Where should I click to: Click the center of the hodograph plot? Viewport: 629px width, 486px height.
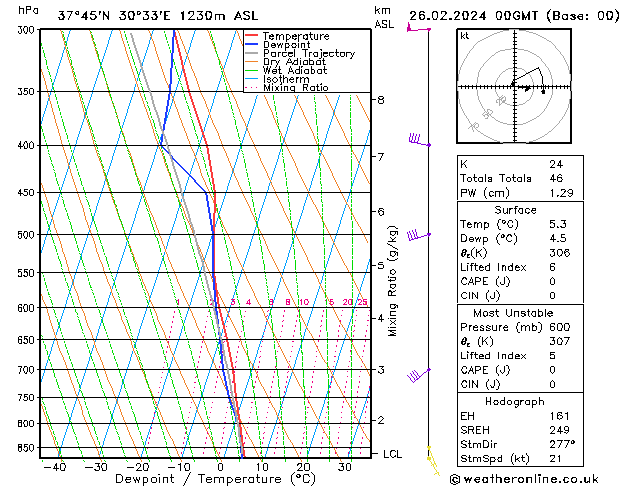tap(513, 87)
